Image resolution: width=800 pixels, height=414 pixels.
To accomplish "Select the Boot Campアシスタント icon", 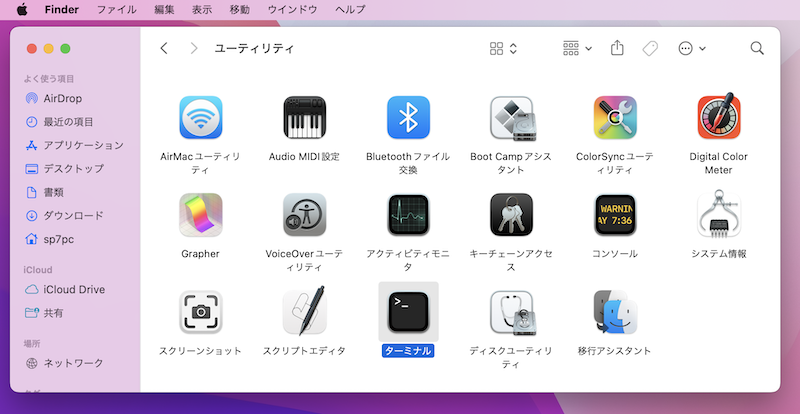I will pyautogui.click(x=511, y=118).
